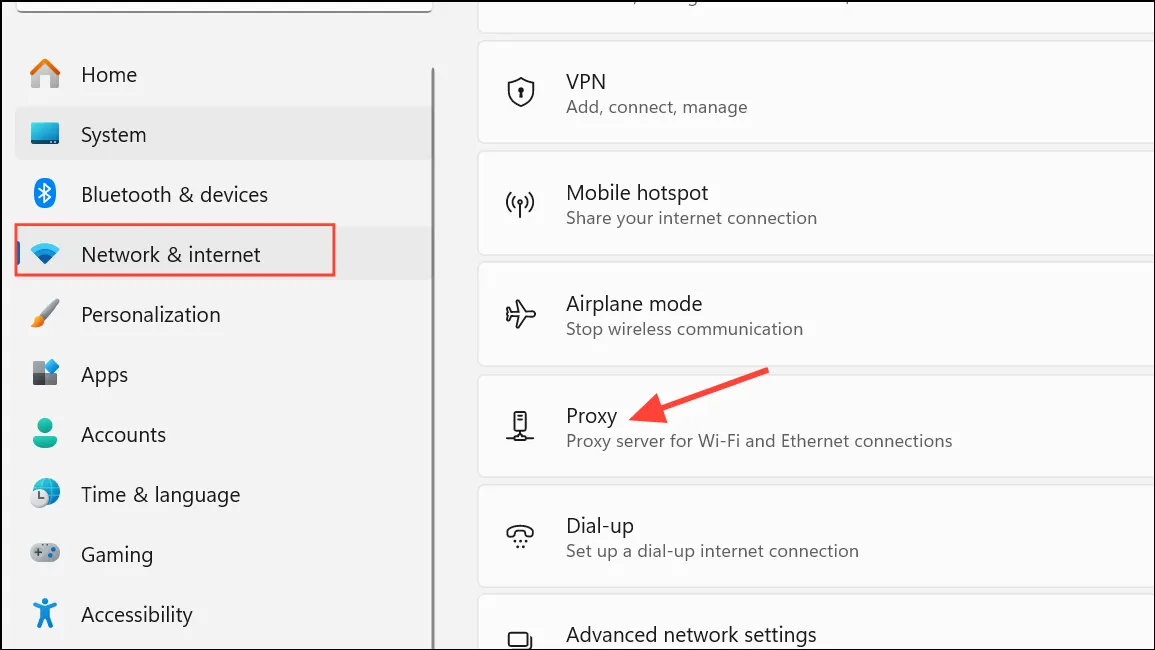
Task: Click the Home house icon
Action: [x=45, y=74]
